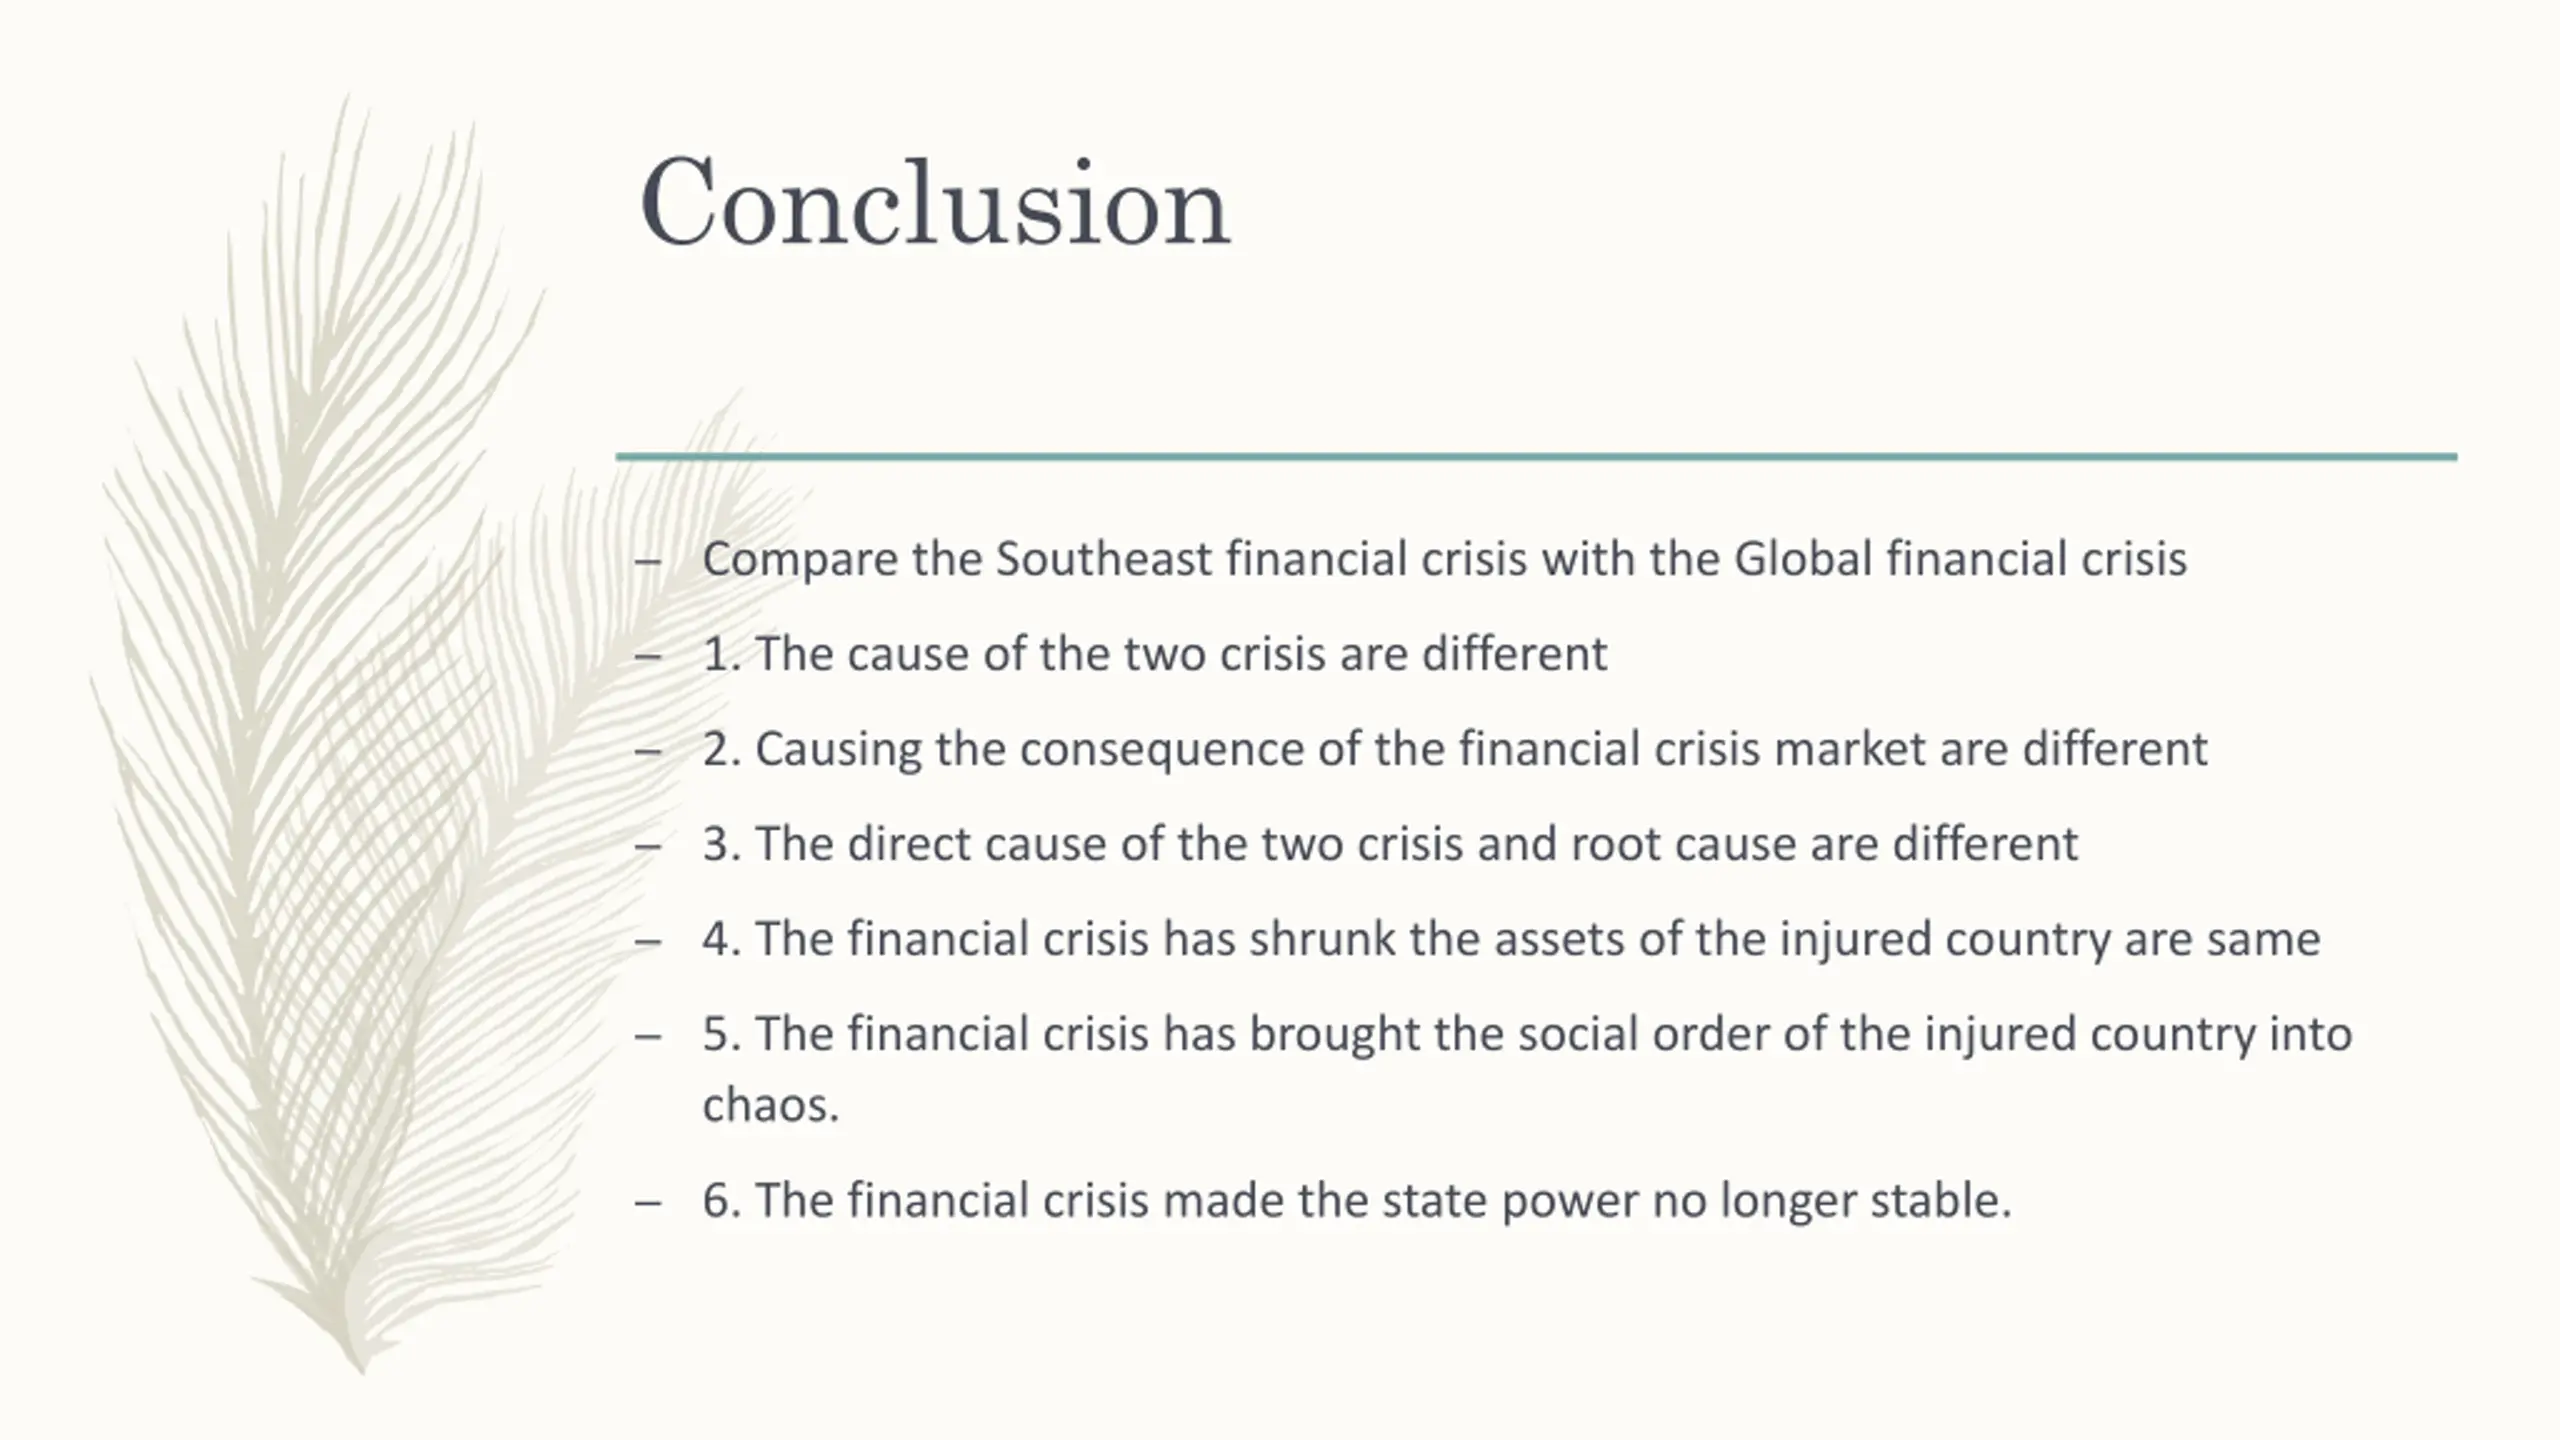Select the teal horizontal divider line
The height and width of the screenshot is (1440, 2560).
point(1536,457)
